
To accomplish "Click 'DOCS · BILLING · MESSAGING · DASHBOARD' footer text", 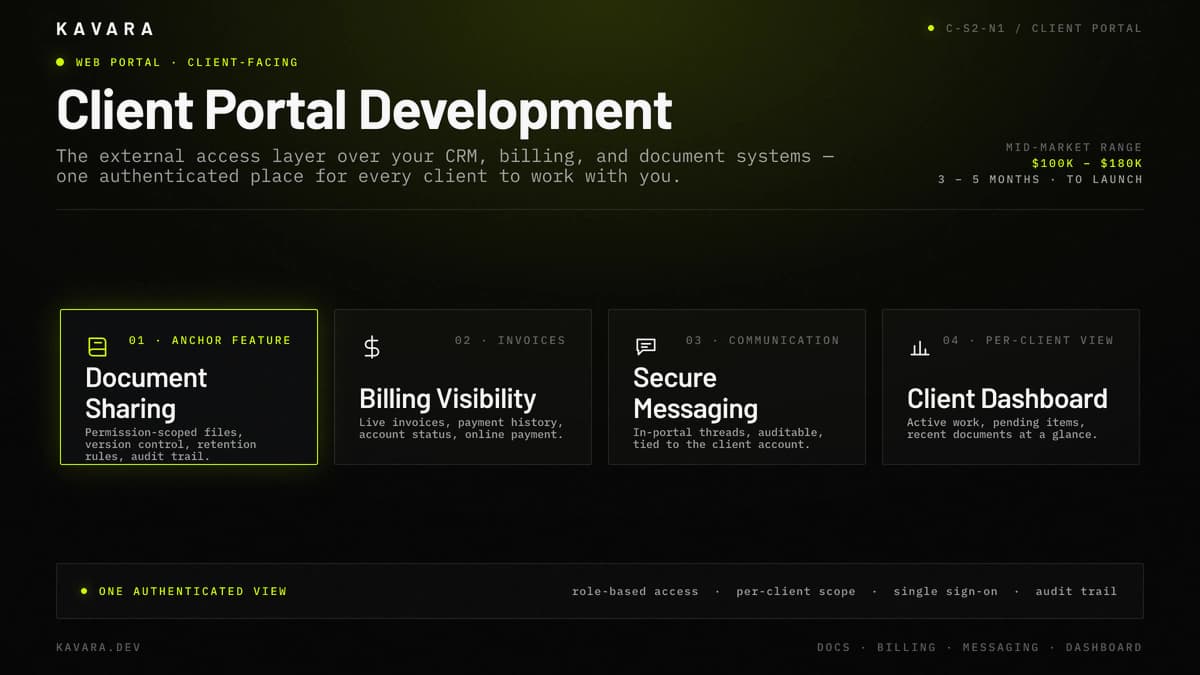I will pos(979,647).
